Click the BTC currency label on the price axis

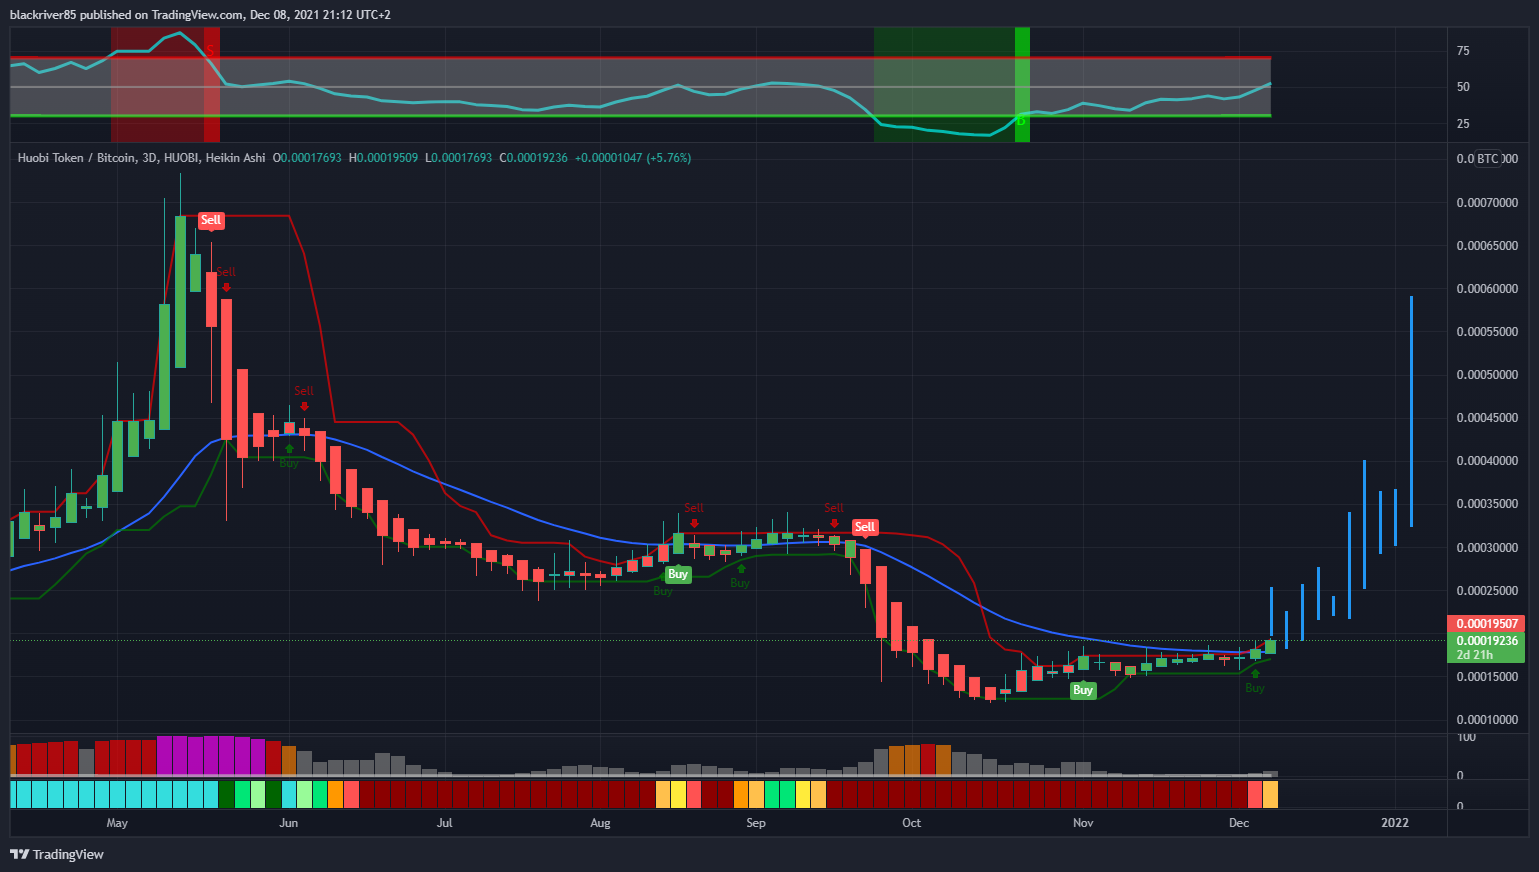click(1488, 159)
